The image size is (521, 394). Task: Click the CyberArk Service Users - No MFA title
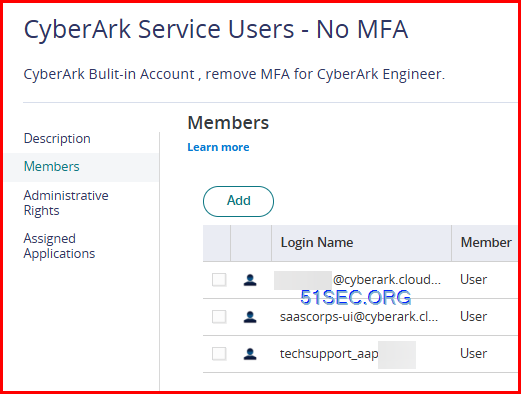216,30
